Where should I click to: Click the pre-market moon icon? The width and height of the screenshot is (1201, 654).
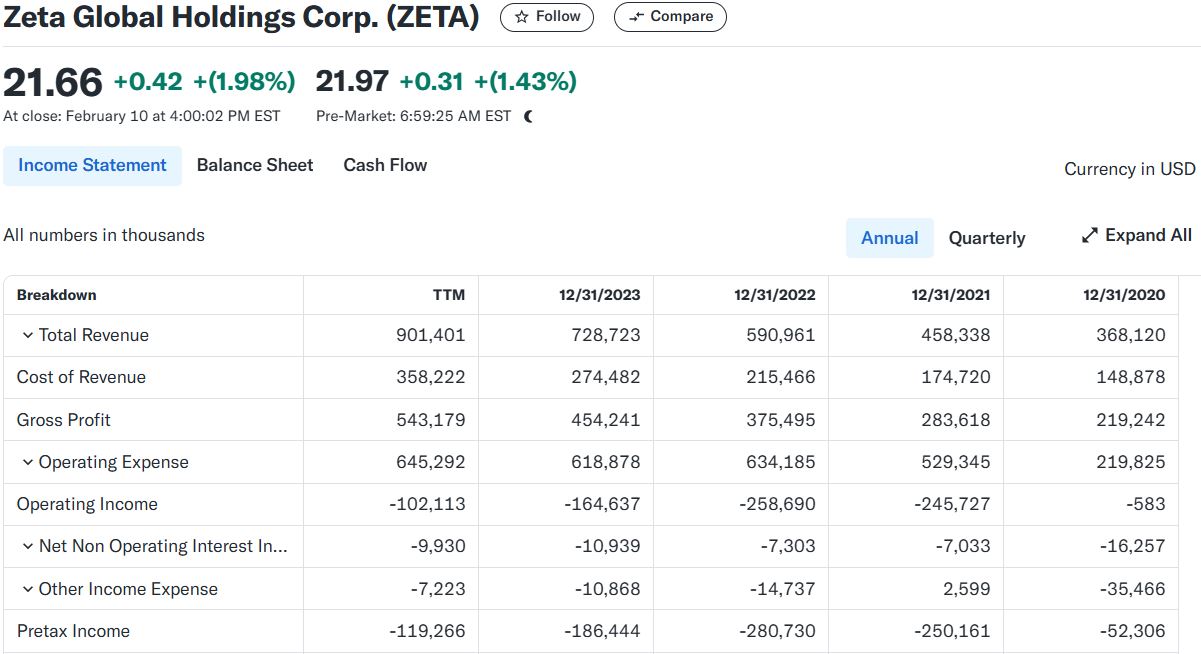[x=528, y=116]
